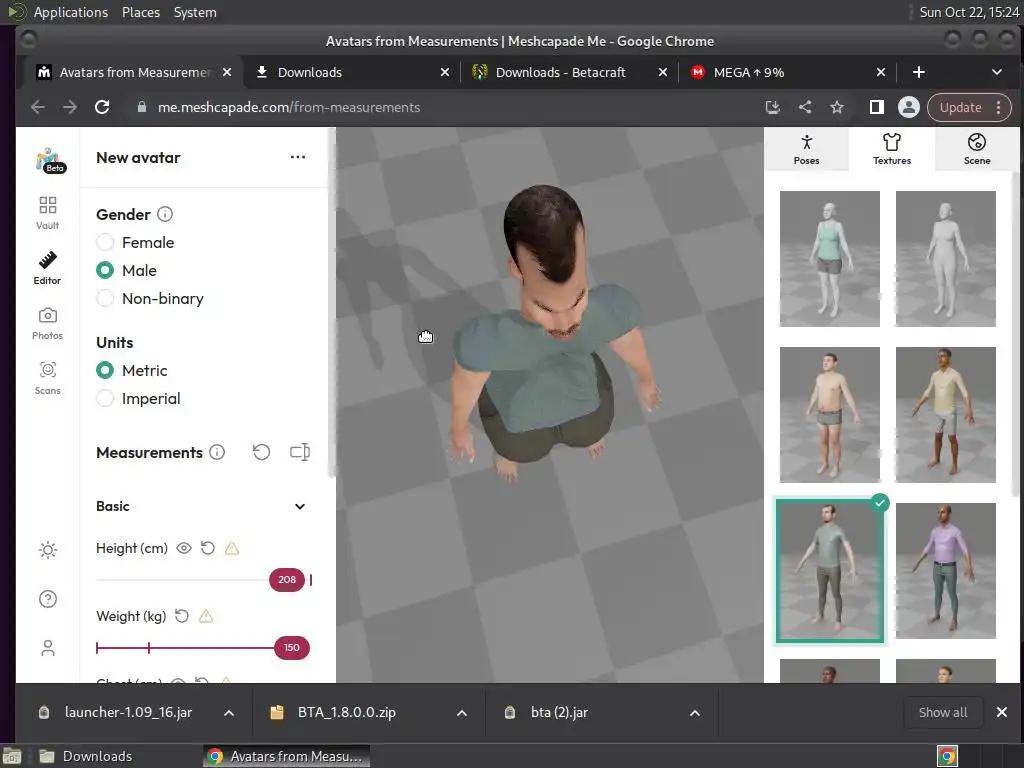Open the Places menu
The height and width of the screenshot is (768, 1024).
[x=141, y=12]
